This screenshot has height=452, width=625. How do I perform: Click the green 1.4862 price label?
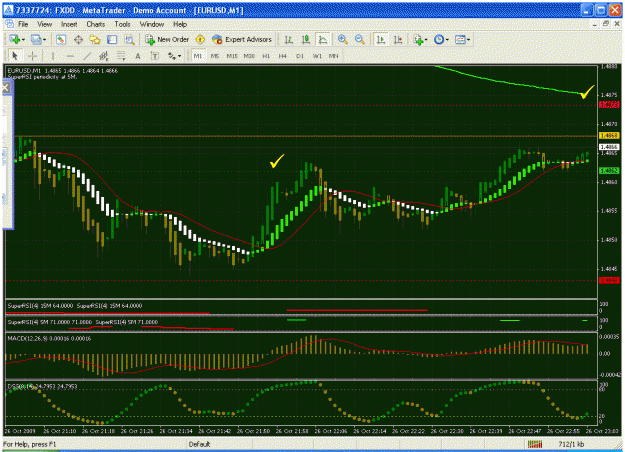pyautogui.click(x=609, y=171)
